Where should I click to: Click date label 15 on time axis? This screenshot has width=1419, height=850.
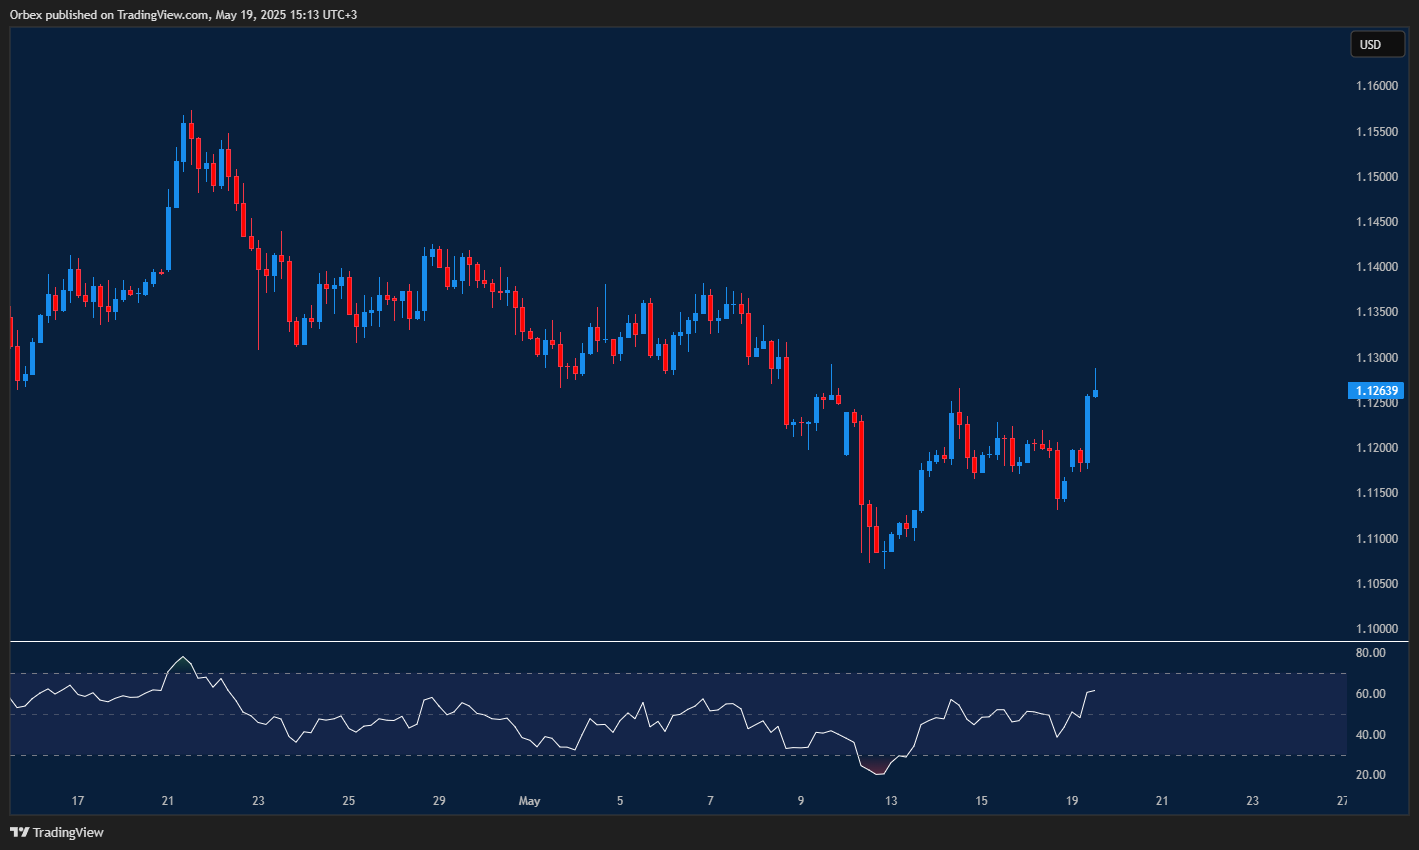pyautogui.click(x=982, y=801)
